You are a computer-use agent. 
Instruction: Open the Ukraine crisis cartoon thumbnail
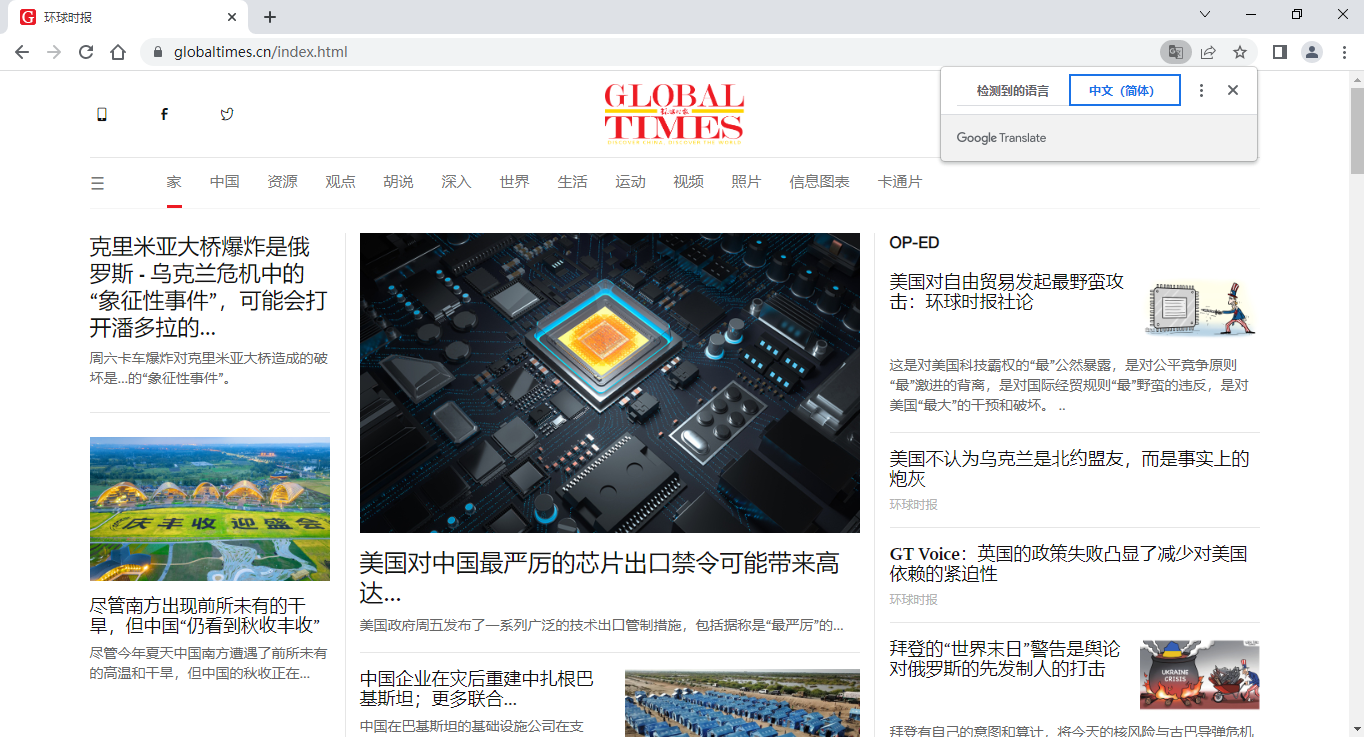pyautogui.click(x=1200, y=675)
